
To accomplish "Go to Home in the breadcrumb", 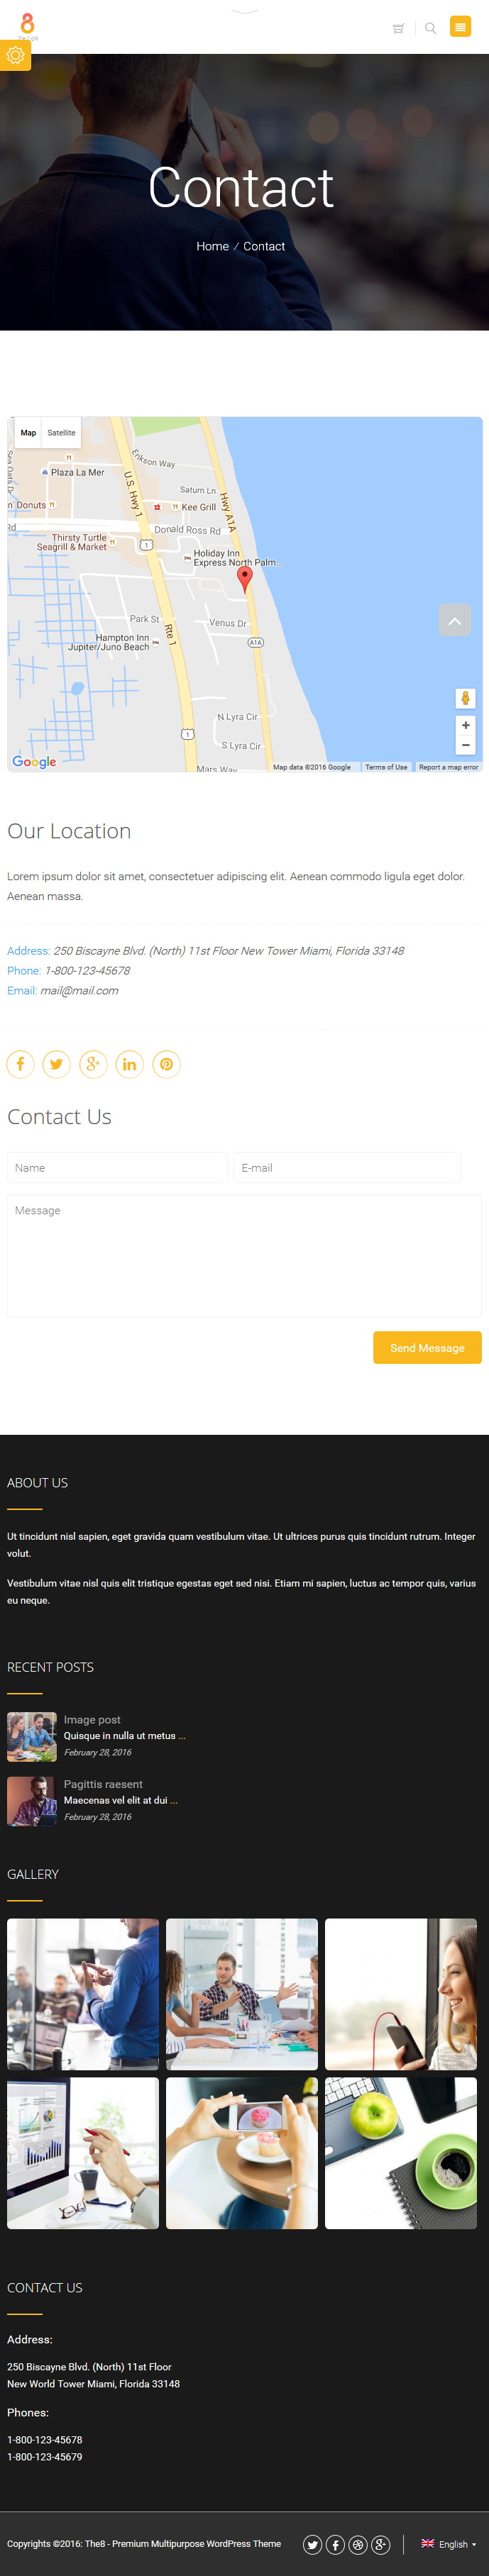I will point(212,246).
